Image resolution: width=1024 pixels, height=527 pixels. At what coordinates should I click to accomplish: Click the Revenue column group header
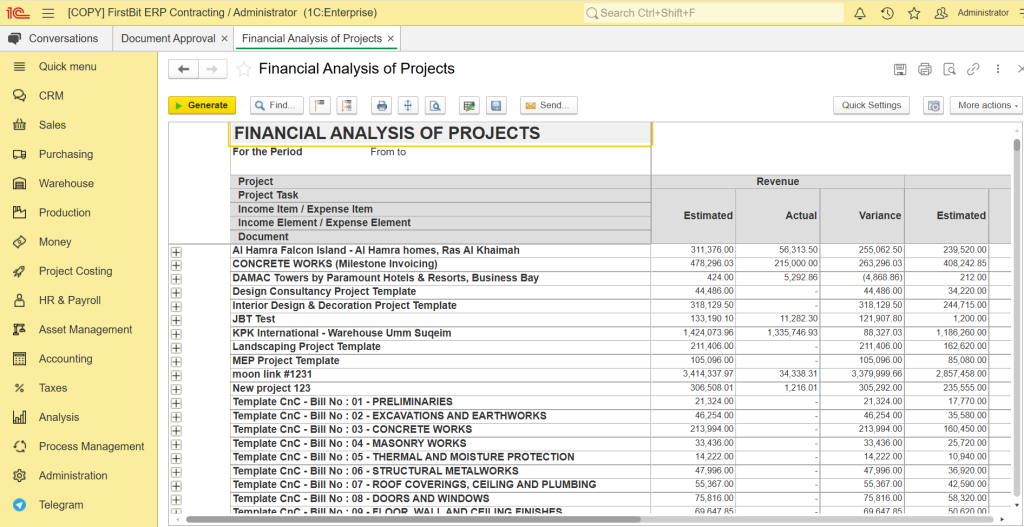pyautogui.click(x=778, y=182)
